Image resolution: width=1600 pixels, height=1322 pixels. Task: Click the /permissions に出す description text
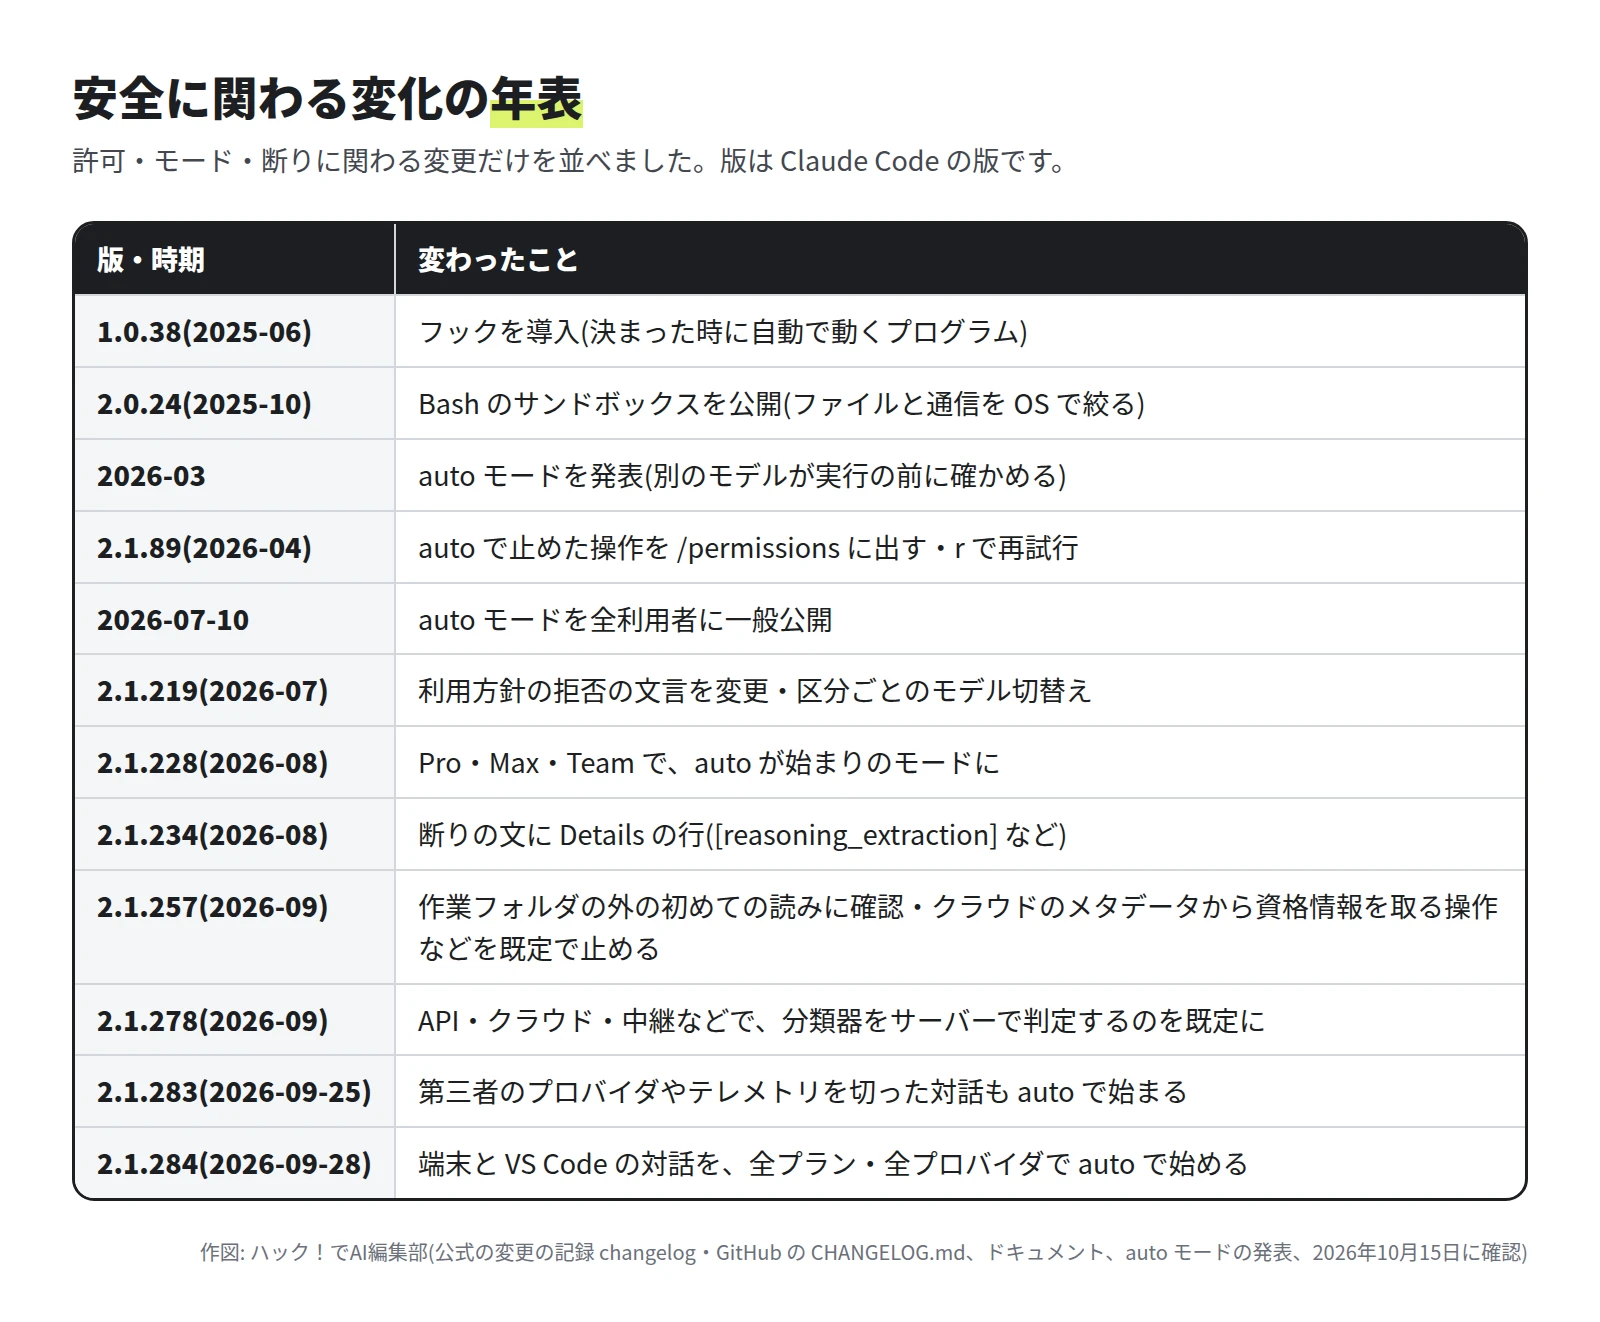pyautogui.click(x=748, y=548)
